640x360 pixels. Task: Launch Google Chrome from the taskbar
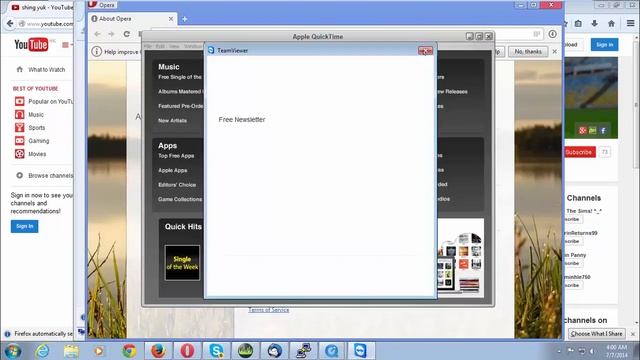[129, 351]
